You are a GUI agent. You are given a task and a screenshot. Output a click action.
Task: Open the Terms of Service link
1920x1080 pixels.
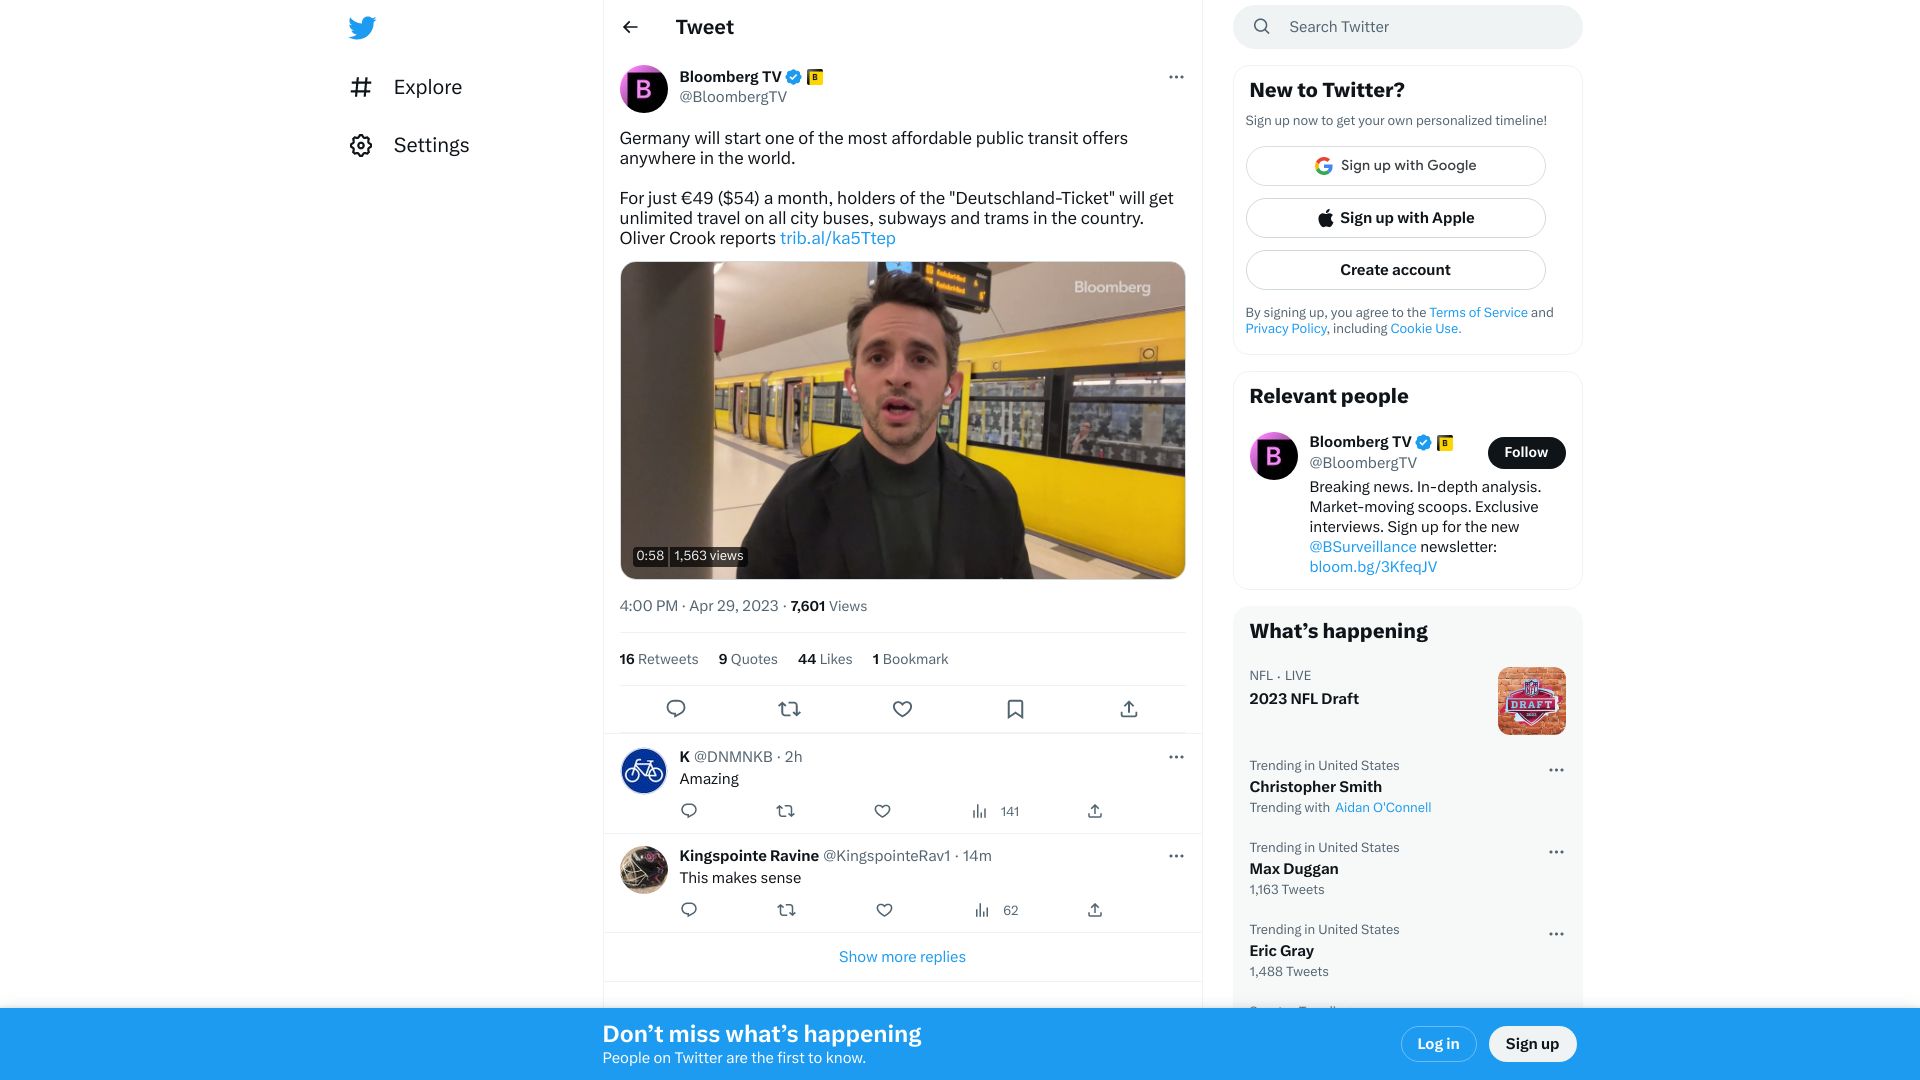(x=1478, y=313)
